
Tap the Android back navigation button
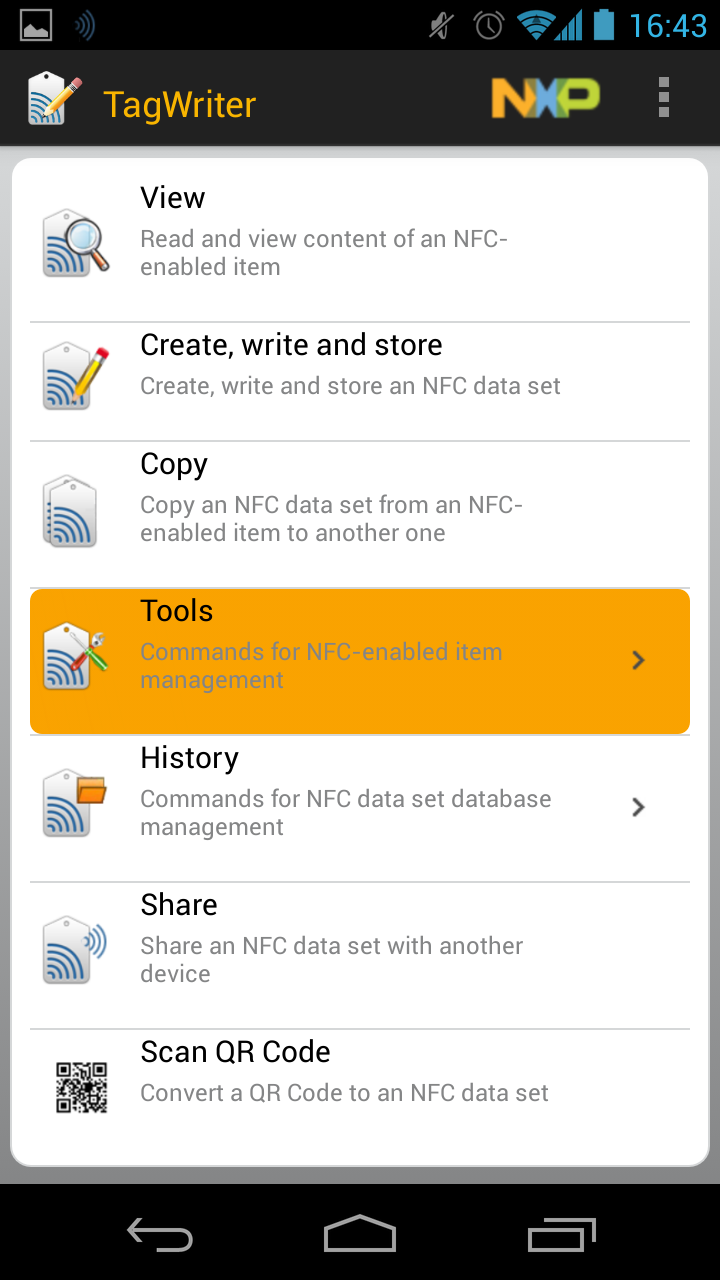[160, 1234]
